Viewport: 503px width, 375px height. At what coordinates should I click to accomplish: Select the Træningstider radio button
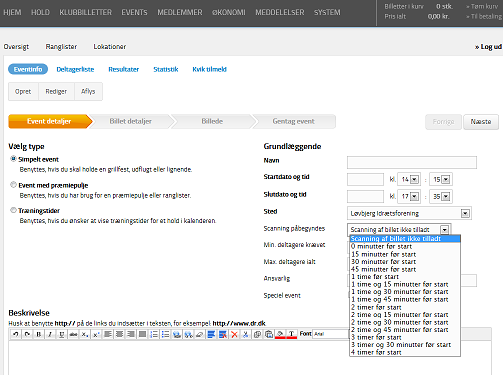[13, 210]
